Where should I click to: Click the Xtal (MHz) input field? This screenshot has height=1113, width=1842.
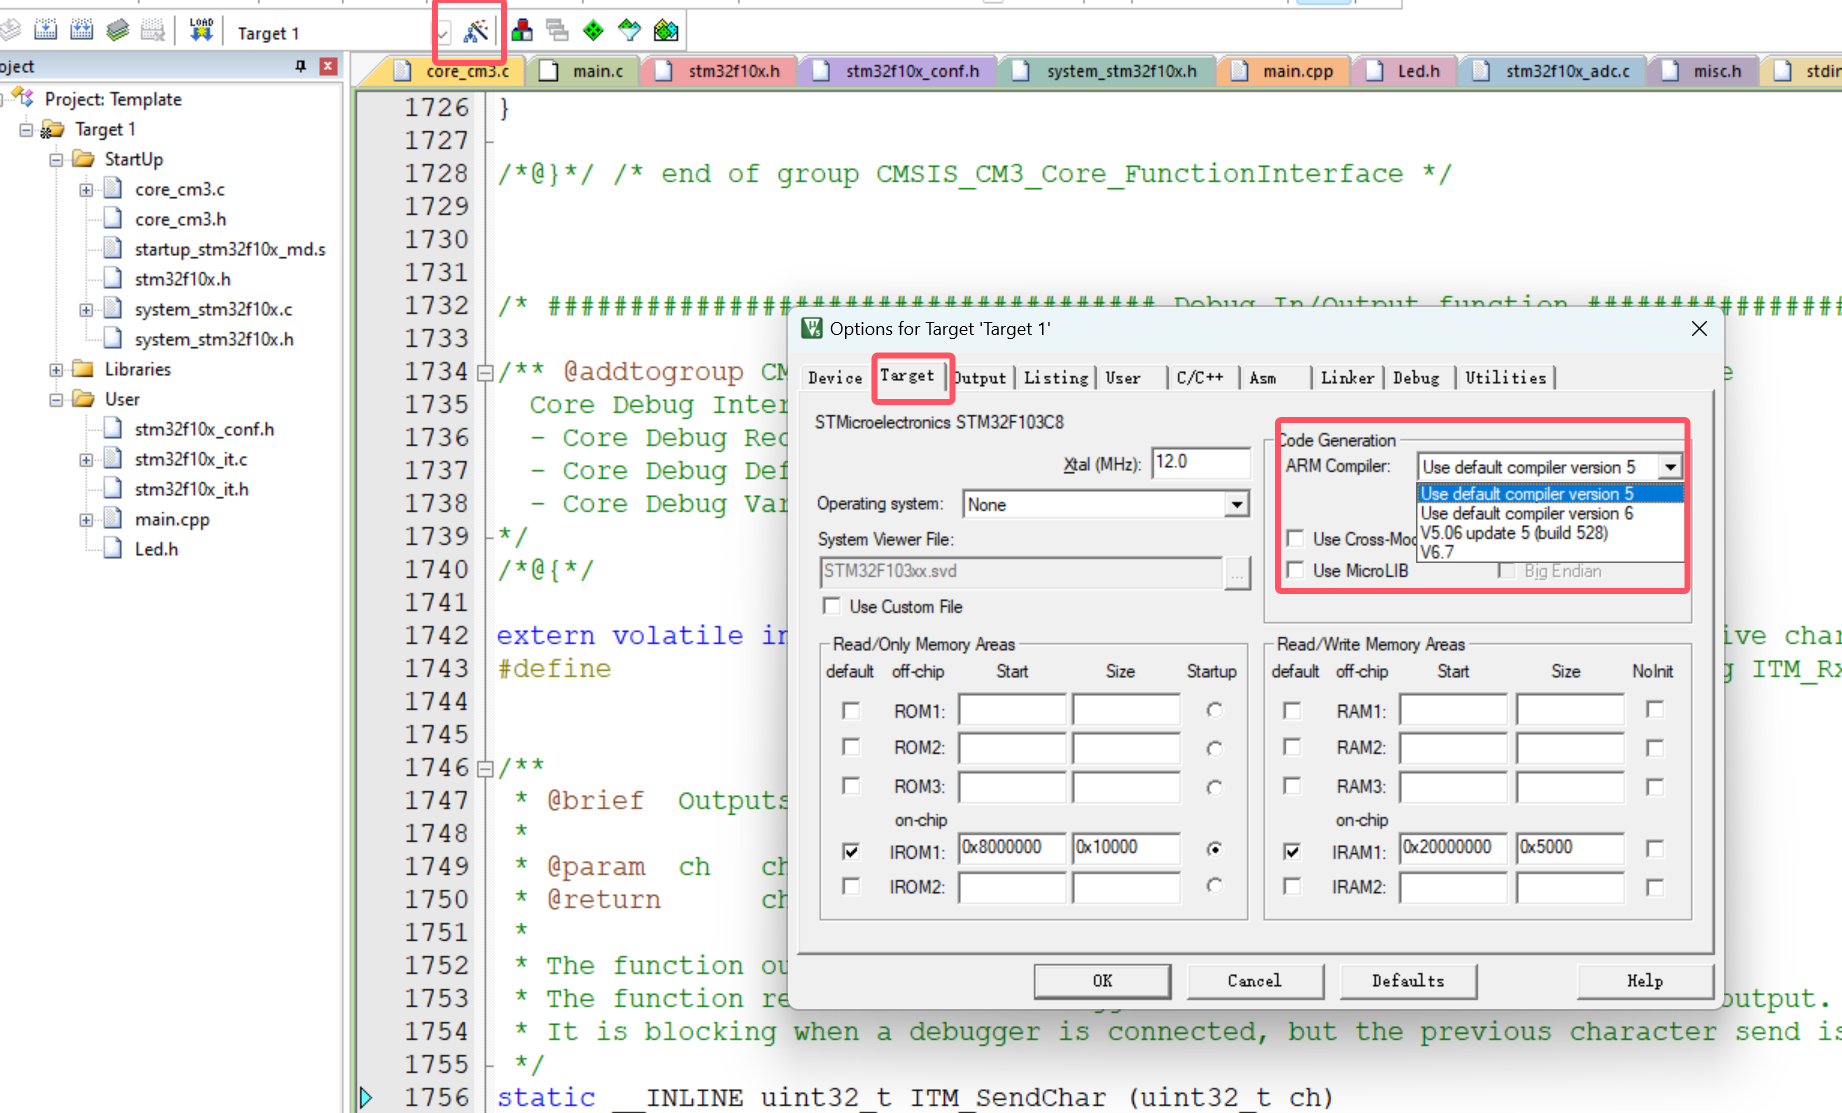click(1200, 462)
